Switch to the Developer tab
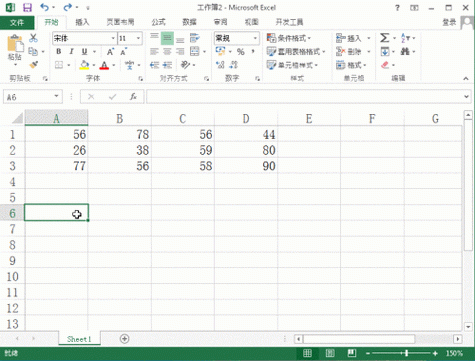475x361 pixels. (289, 22)
